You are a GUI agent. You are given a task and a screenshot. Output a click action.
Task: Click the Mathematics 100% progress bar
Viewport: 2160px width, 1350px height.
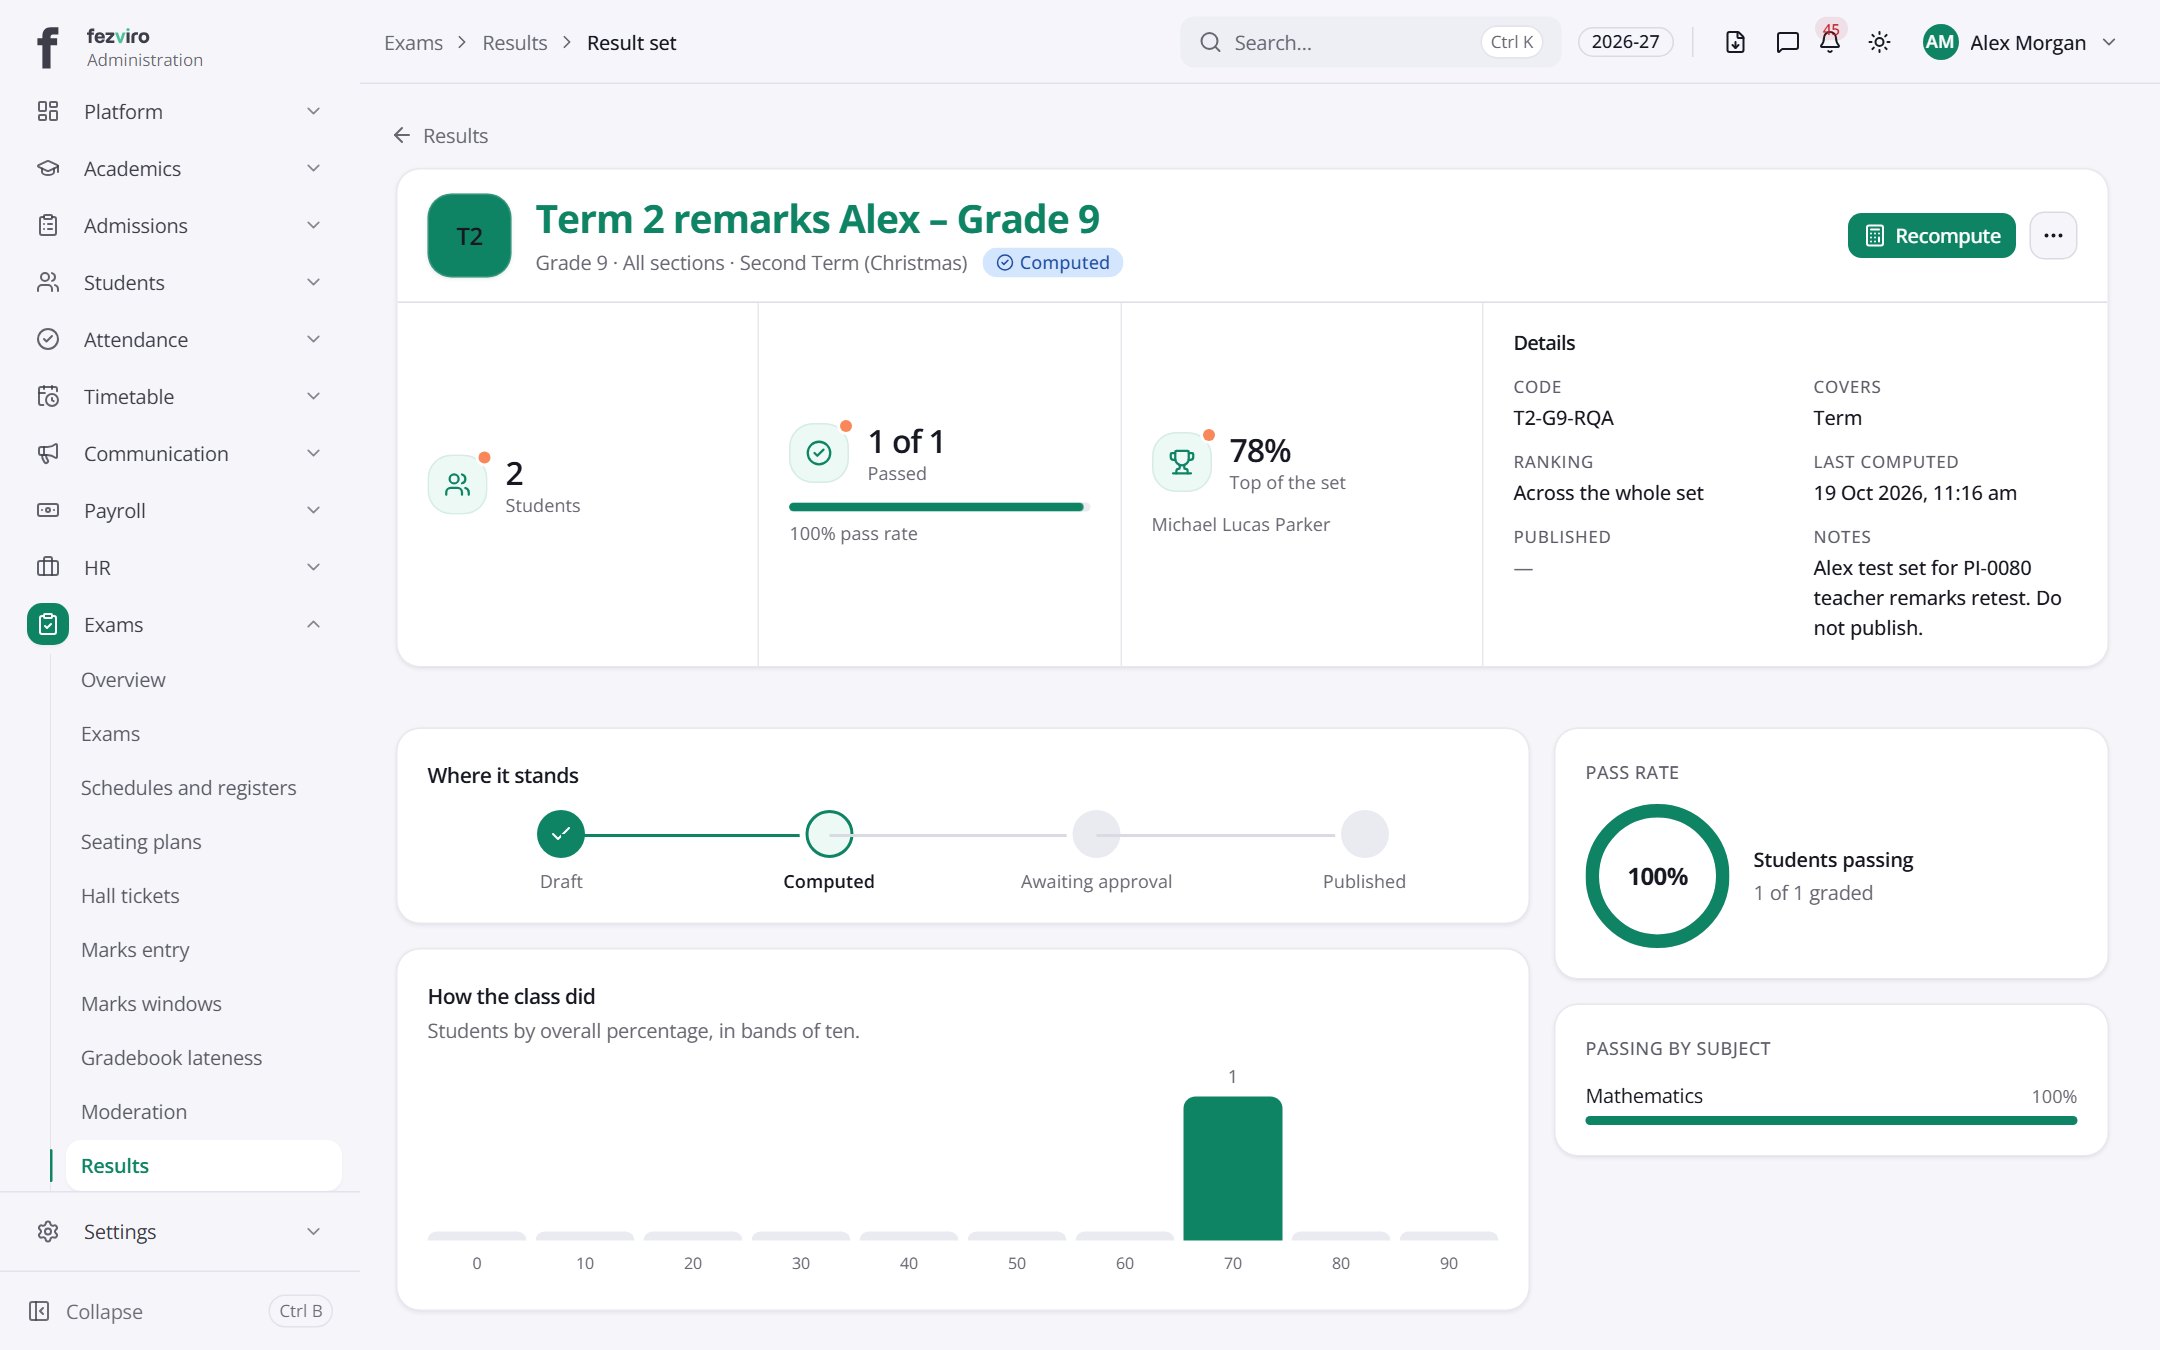1831,1121
